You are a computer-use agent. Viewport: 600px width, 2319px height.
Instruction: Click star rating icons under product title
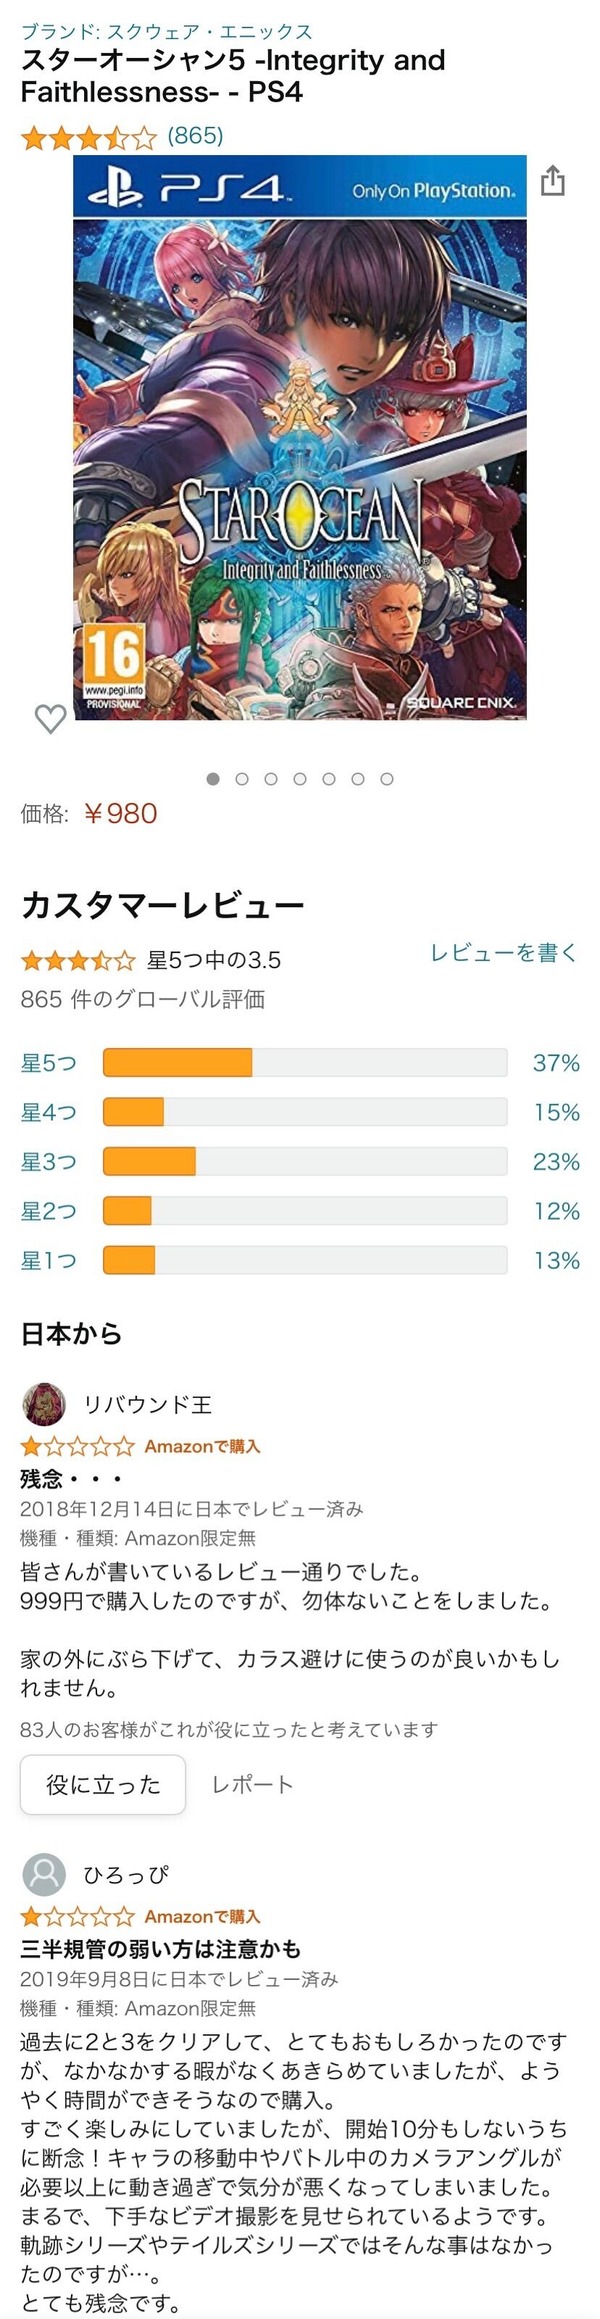pos(89,136)
